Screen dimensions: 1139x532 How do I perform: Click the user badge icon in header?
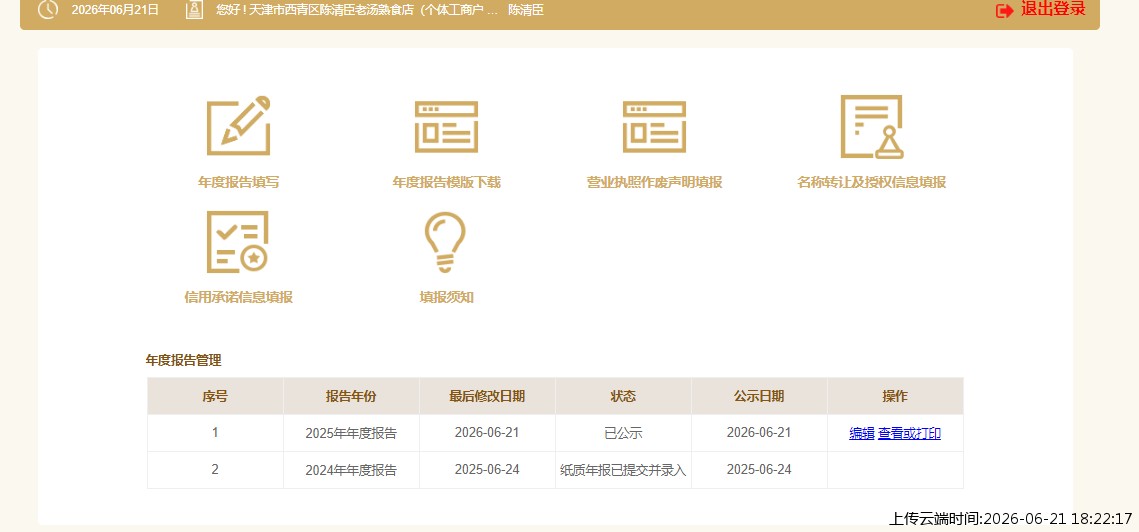click(194, 9)
